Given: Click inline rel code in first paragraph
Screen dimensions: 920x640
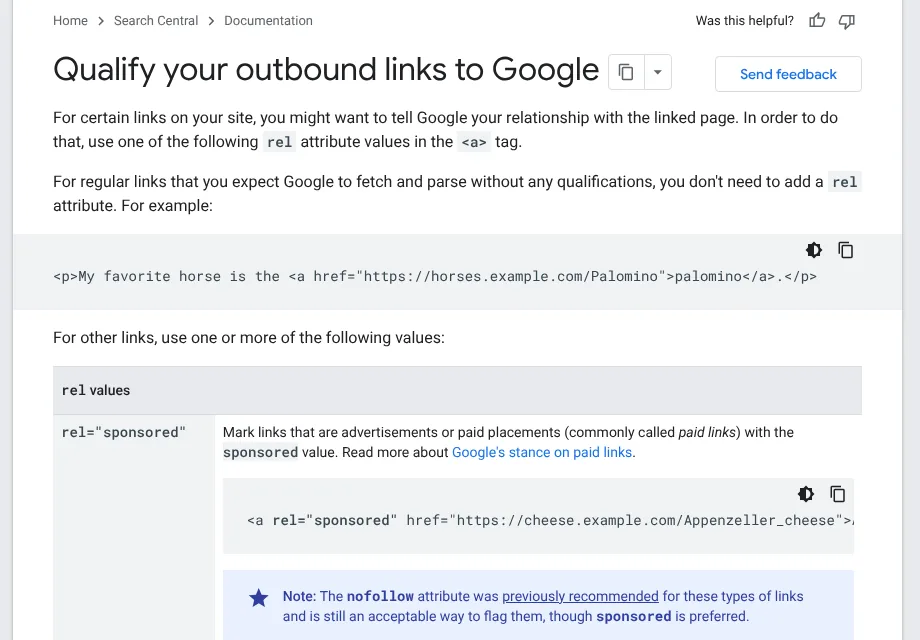Looking at the screenshot, I should pos(279,142).
